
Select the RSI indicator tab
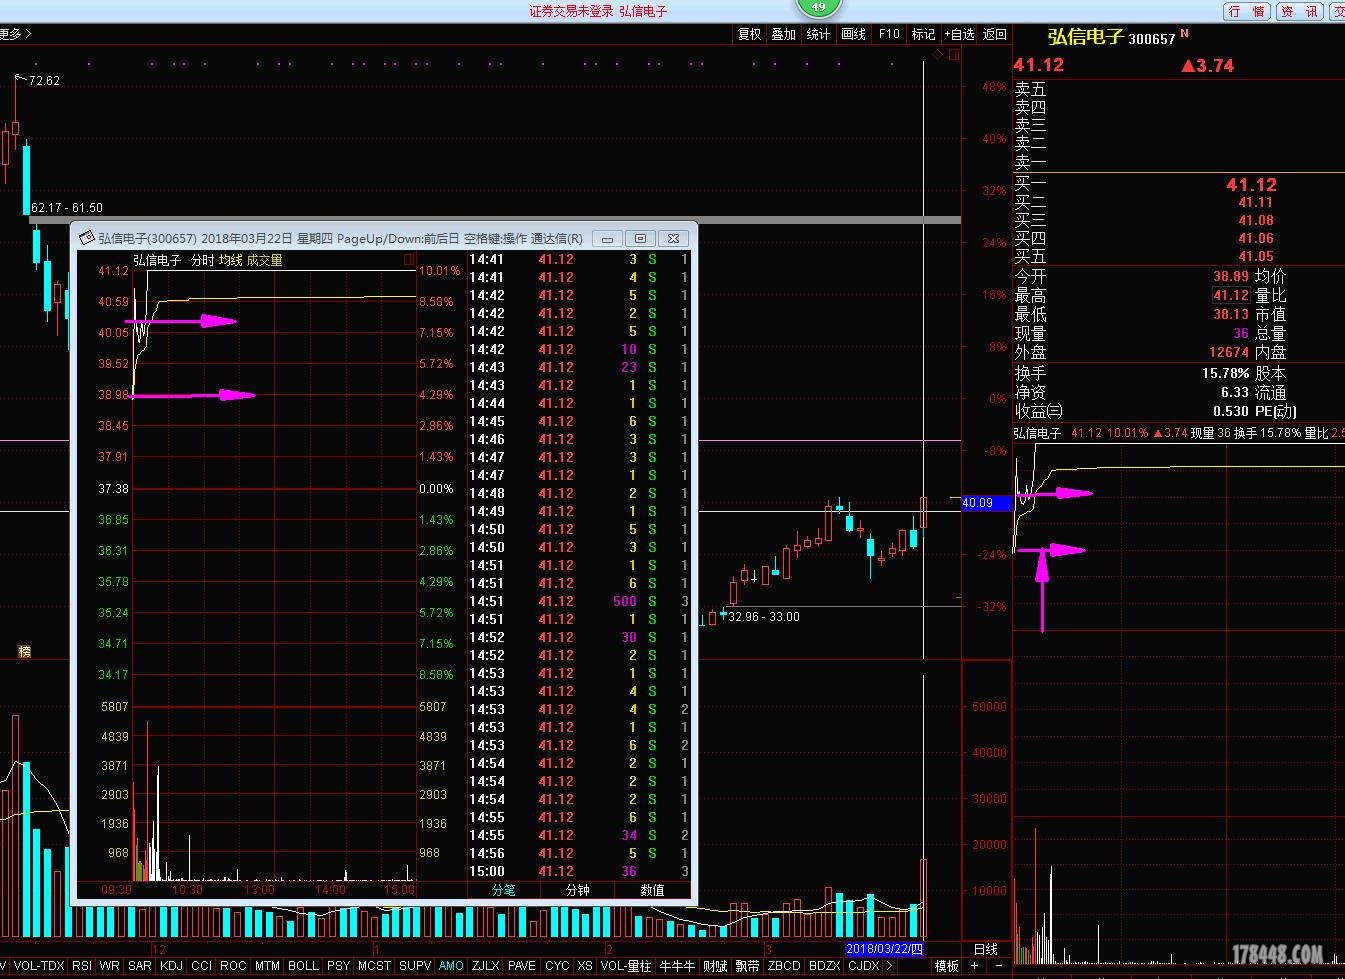point(82,966)
